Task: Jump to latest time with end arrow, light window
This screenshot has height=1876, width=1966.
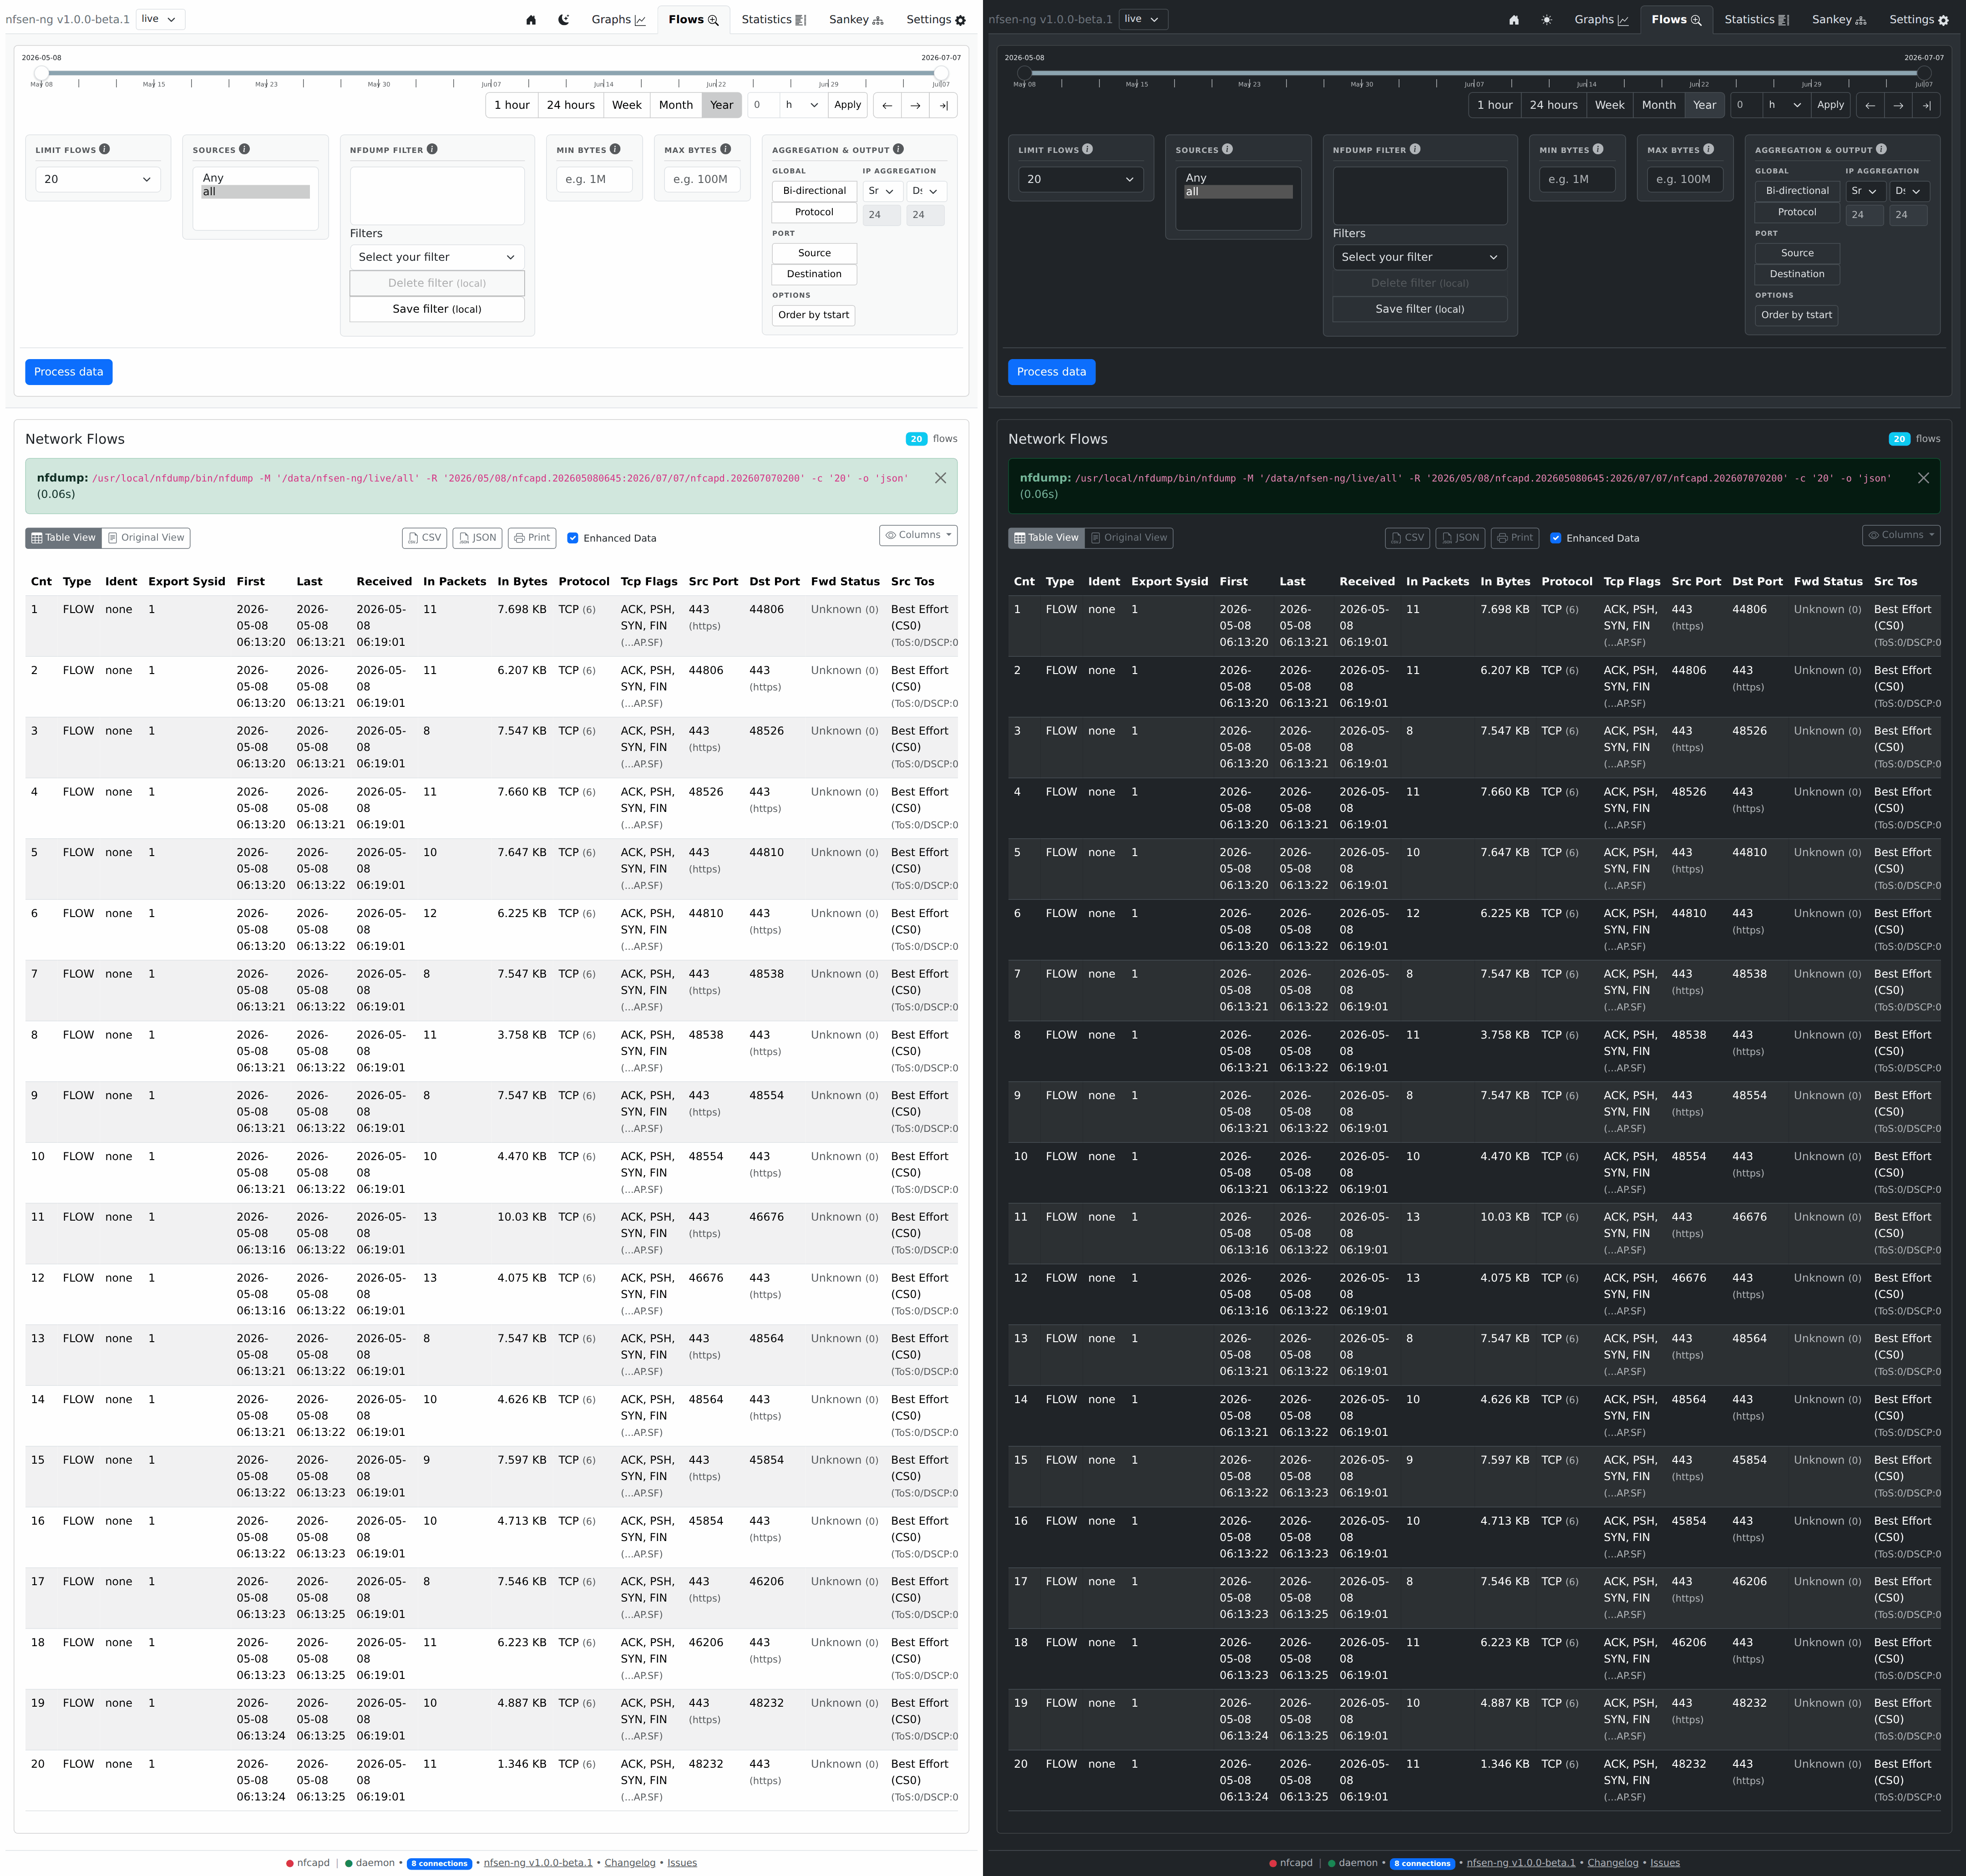Action: coord(943,105)
